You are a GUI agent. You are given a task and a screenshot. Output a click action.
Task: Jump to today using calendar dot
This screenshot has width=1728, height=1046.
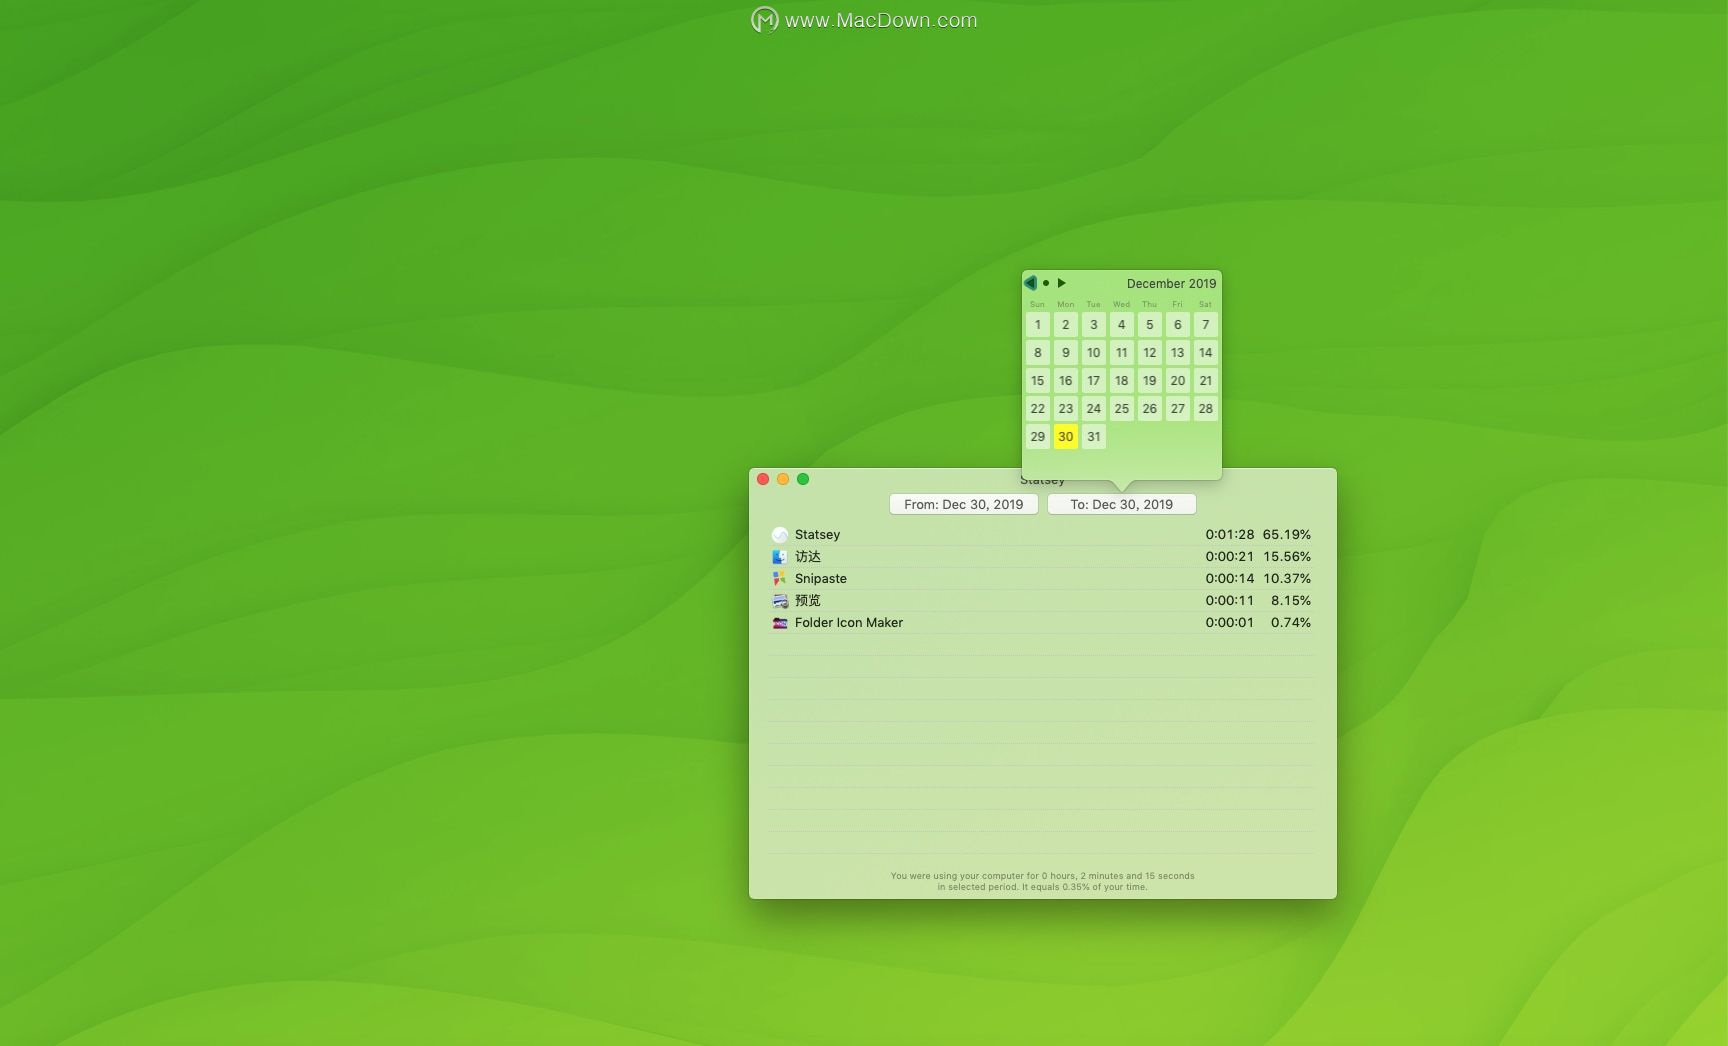[x=1046, y=283]
